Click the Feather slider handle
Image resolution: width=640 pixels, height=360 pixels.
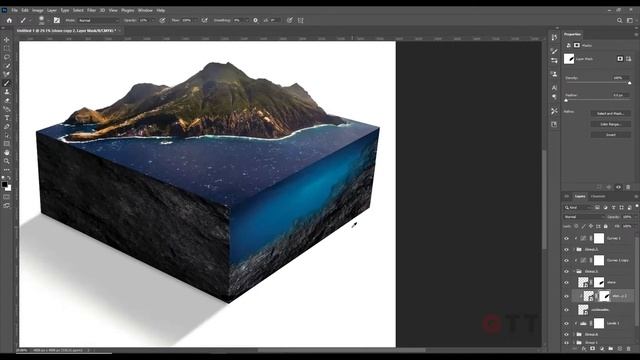pyautogui.click(x=566, y=100)
